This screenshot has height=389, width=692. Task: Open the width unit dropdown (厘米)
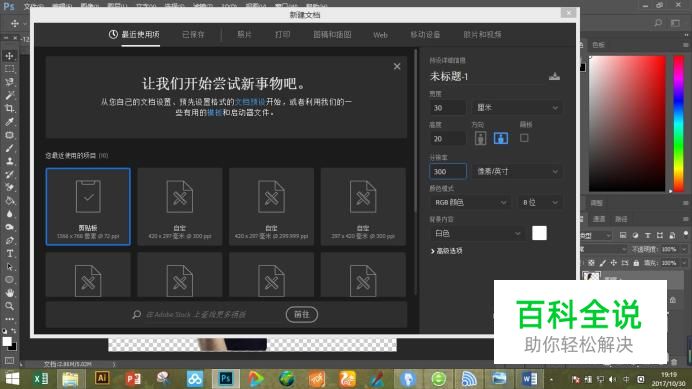tap(517, 108)
